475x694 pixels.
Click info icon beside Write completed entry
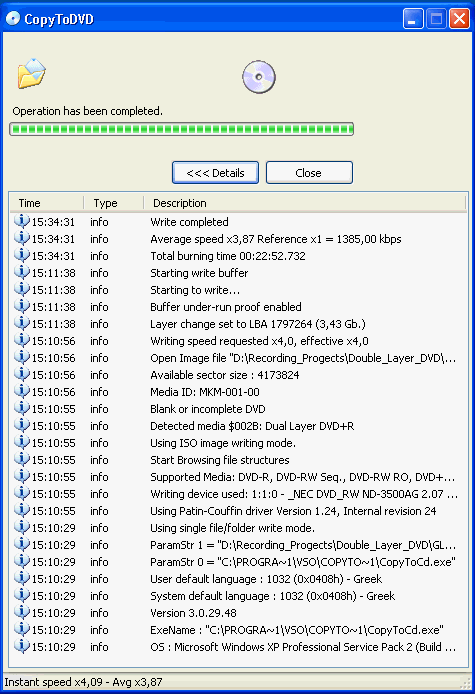(21, 221)
